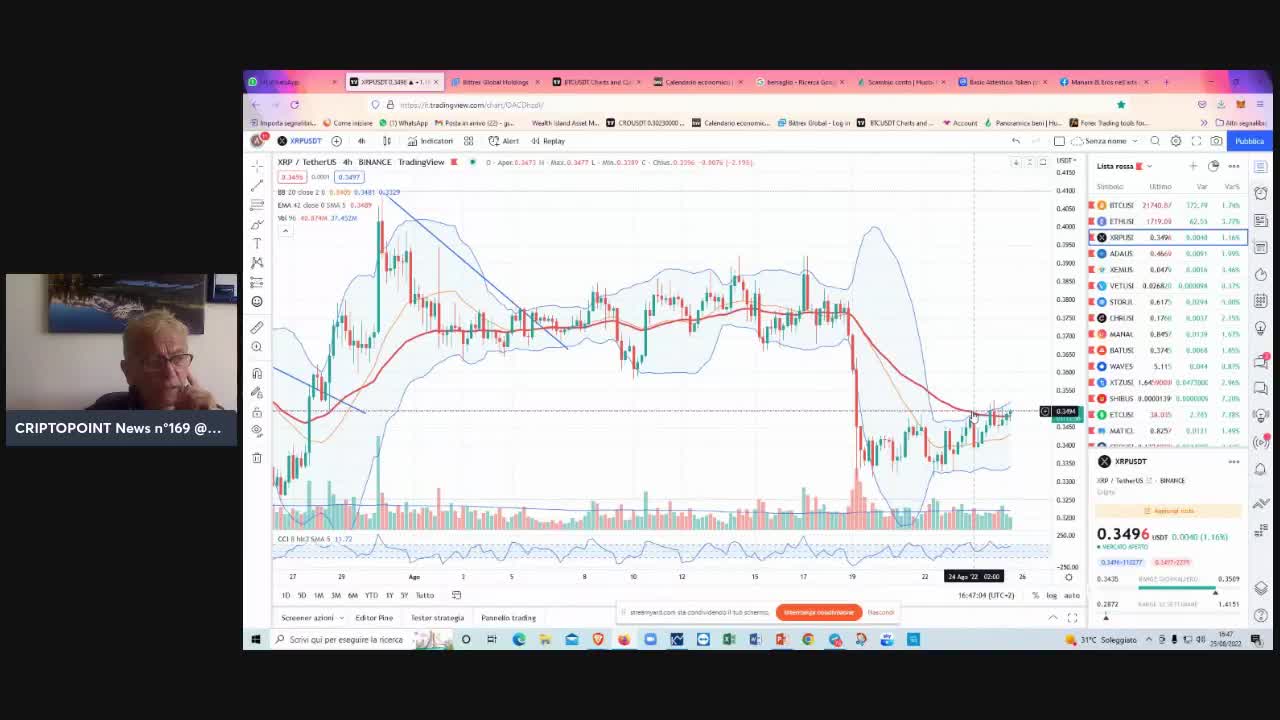Start bar Replay mode
The width and height of the screenshot is (1280, 720).
coord(548,141)
